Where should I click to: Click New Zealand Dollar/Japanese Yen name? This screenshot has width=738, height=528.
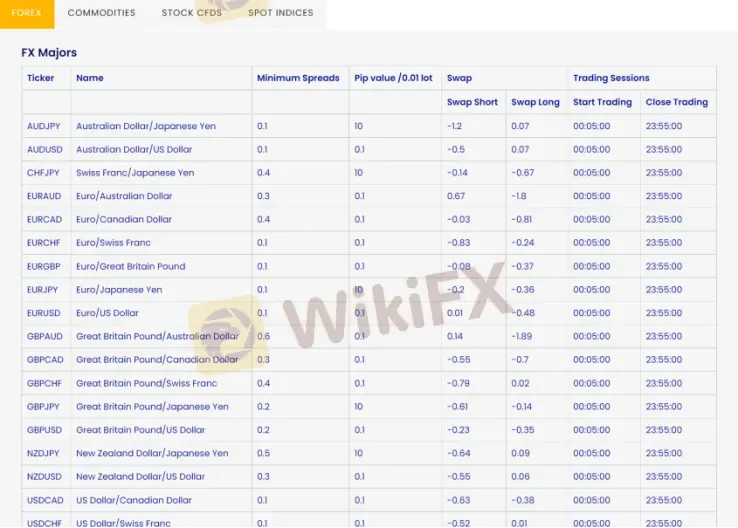(x=152, y=453)
